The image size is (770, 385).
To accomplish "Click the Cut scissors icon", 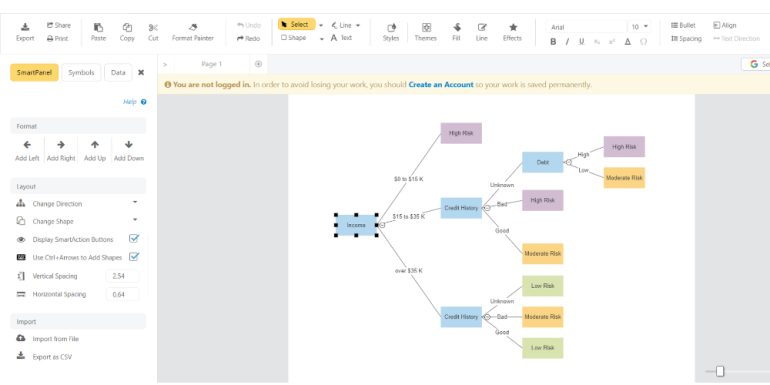I will click(x=153, y=28).
